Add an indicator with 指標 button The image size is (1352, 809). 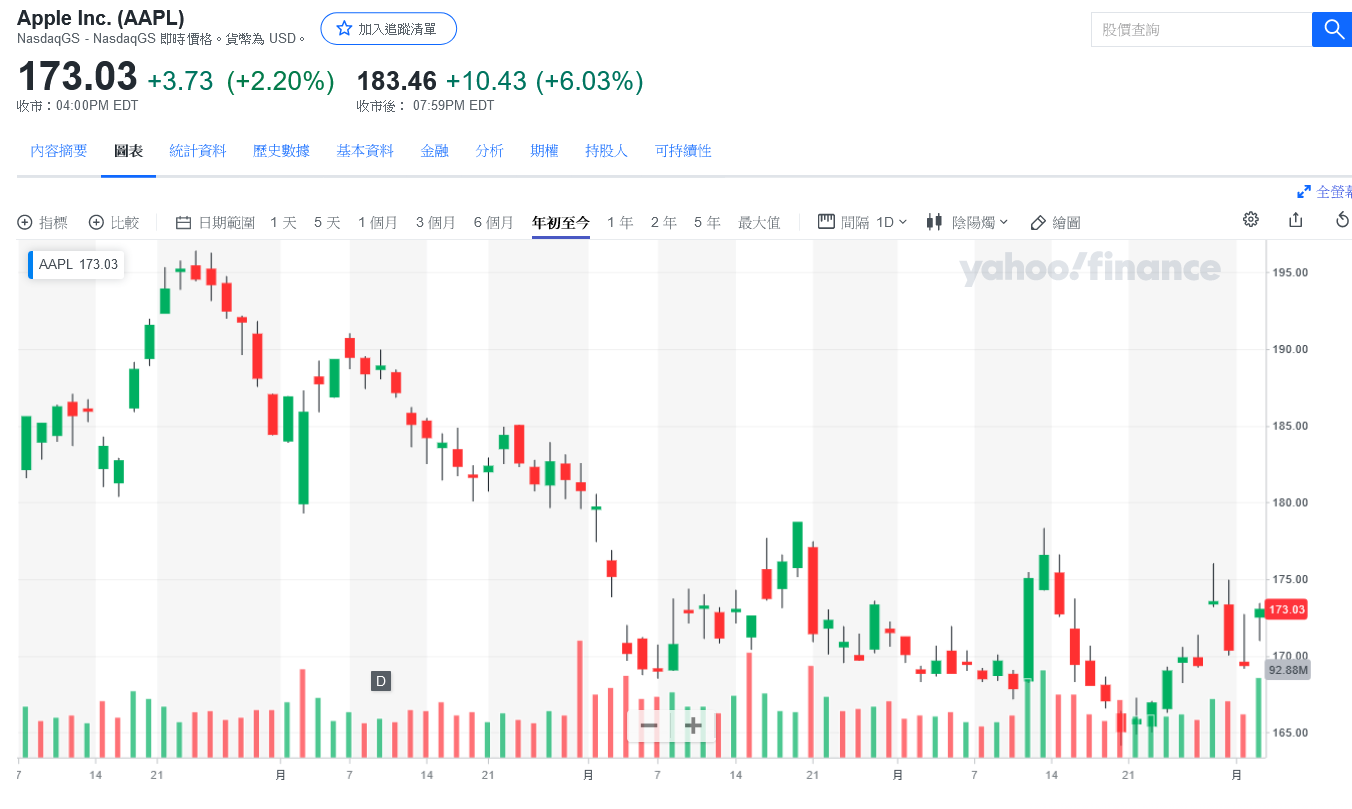(x=43, y=222)
